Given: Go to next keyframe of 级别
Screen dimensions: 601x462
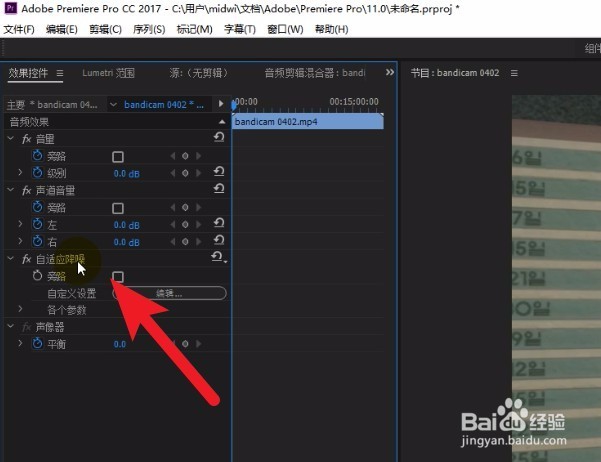Looking at the screenshot, I should [x=198, y=173].
